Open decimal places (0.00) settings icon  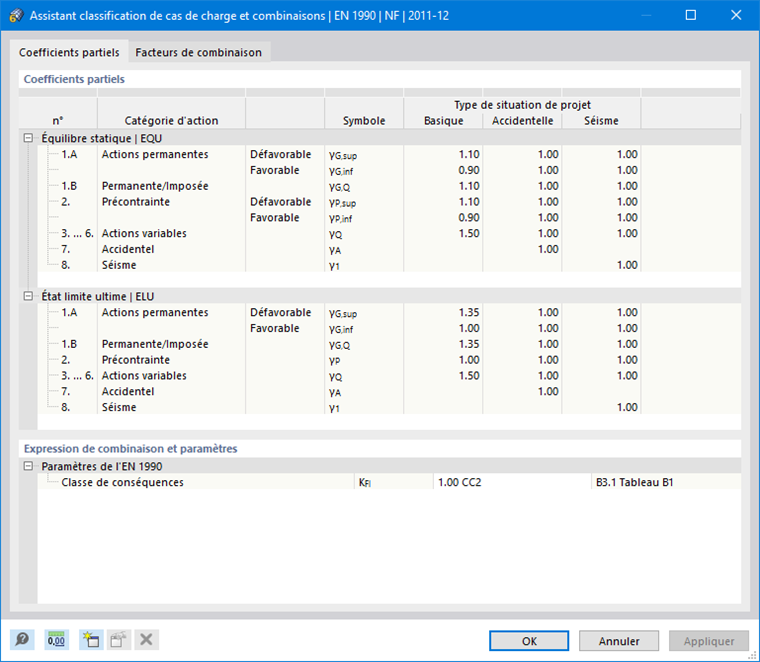click(x=56, y=640)
